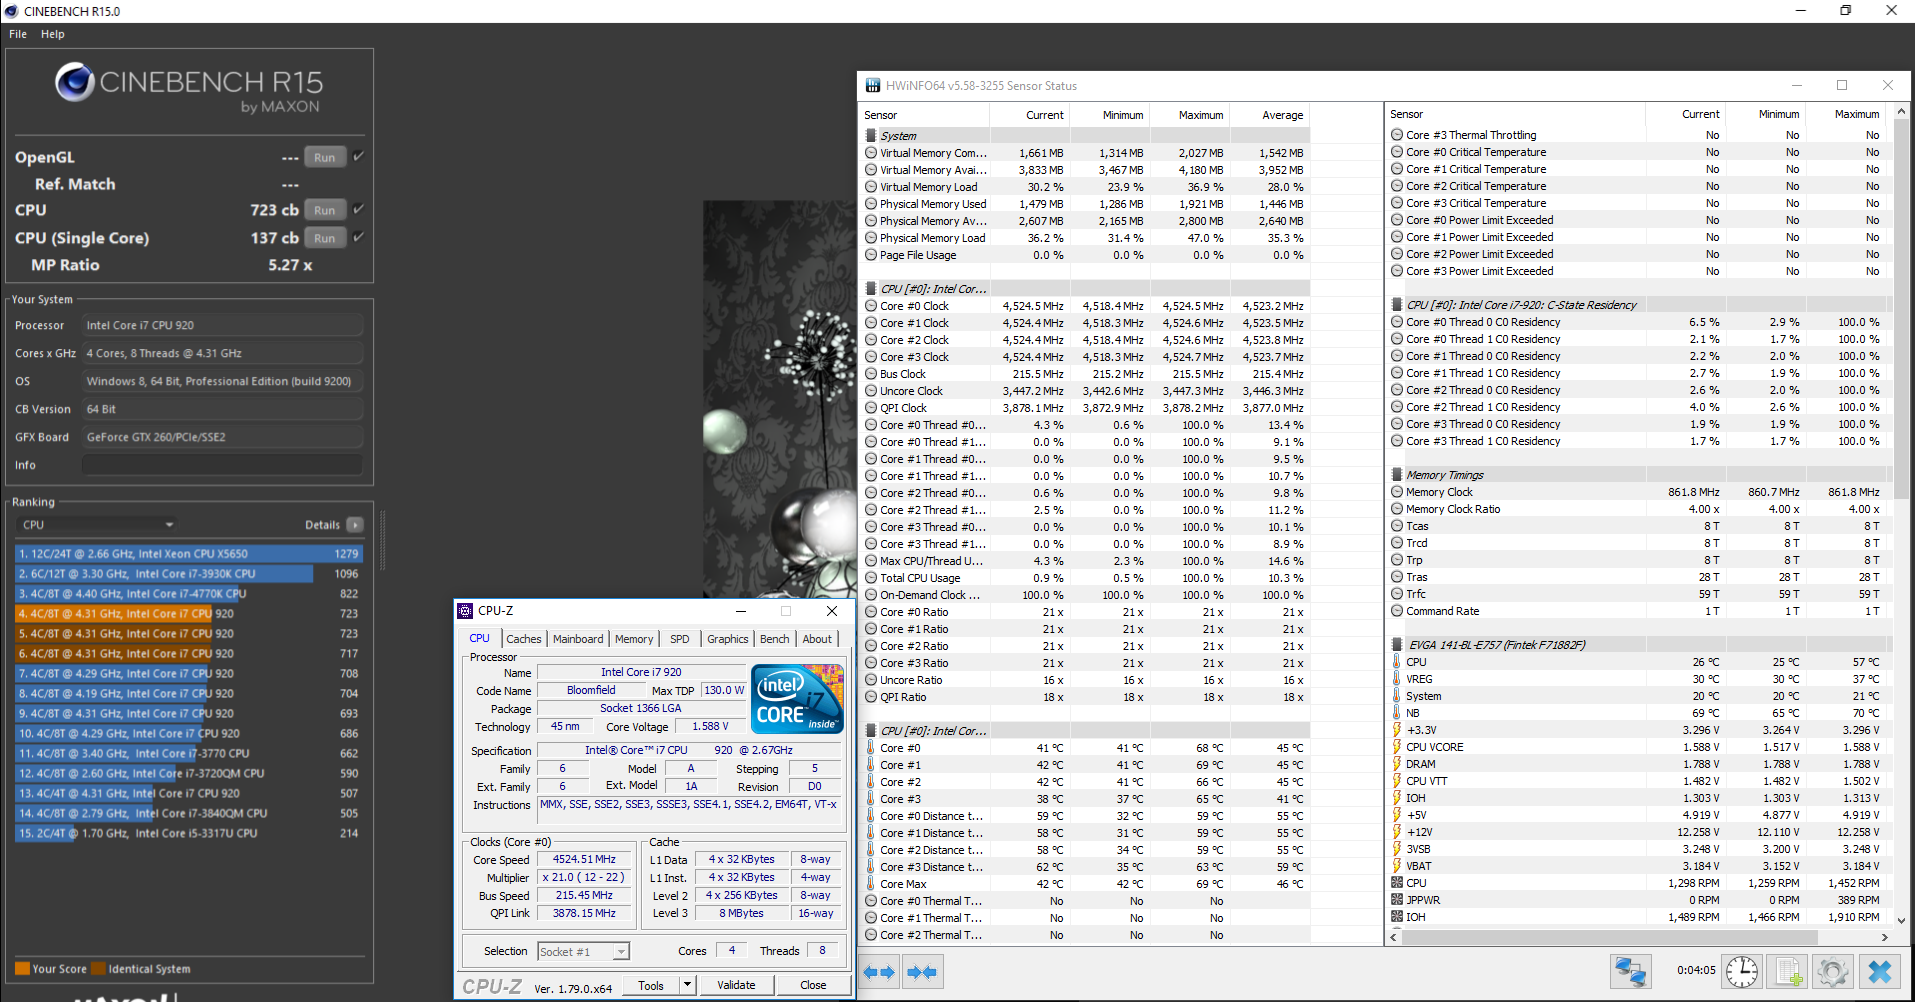Open Cinebench Help menu
The width and height of the screenshot is (1915, 1002).
click(x=53, y=34)
